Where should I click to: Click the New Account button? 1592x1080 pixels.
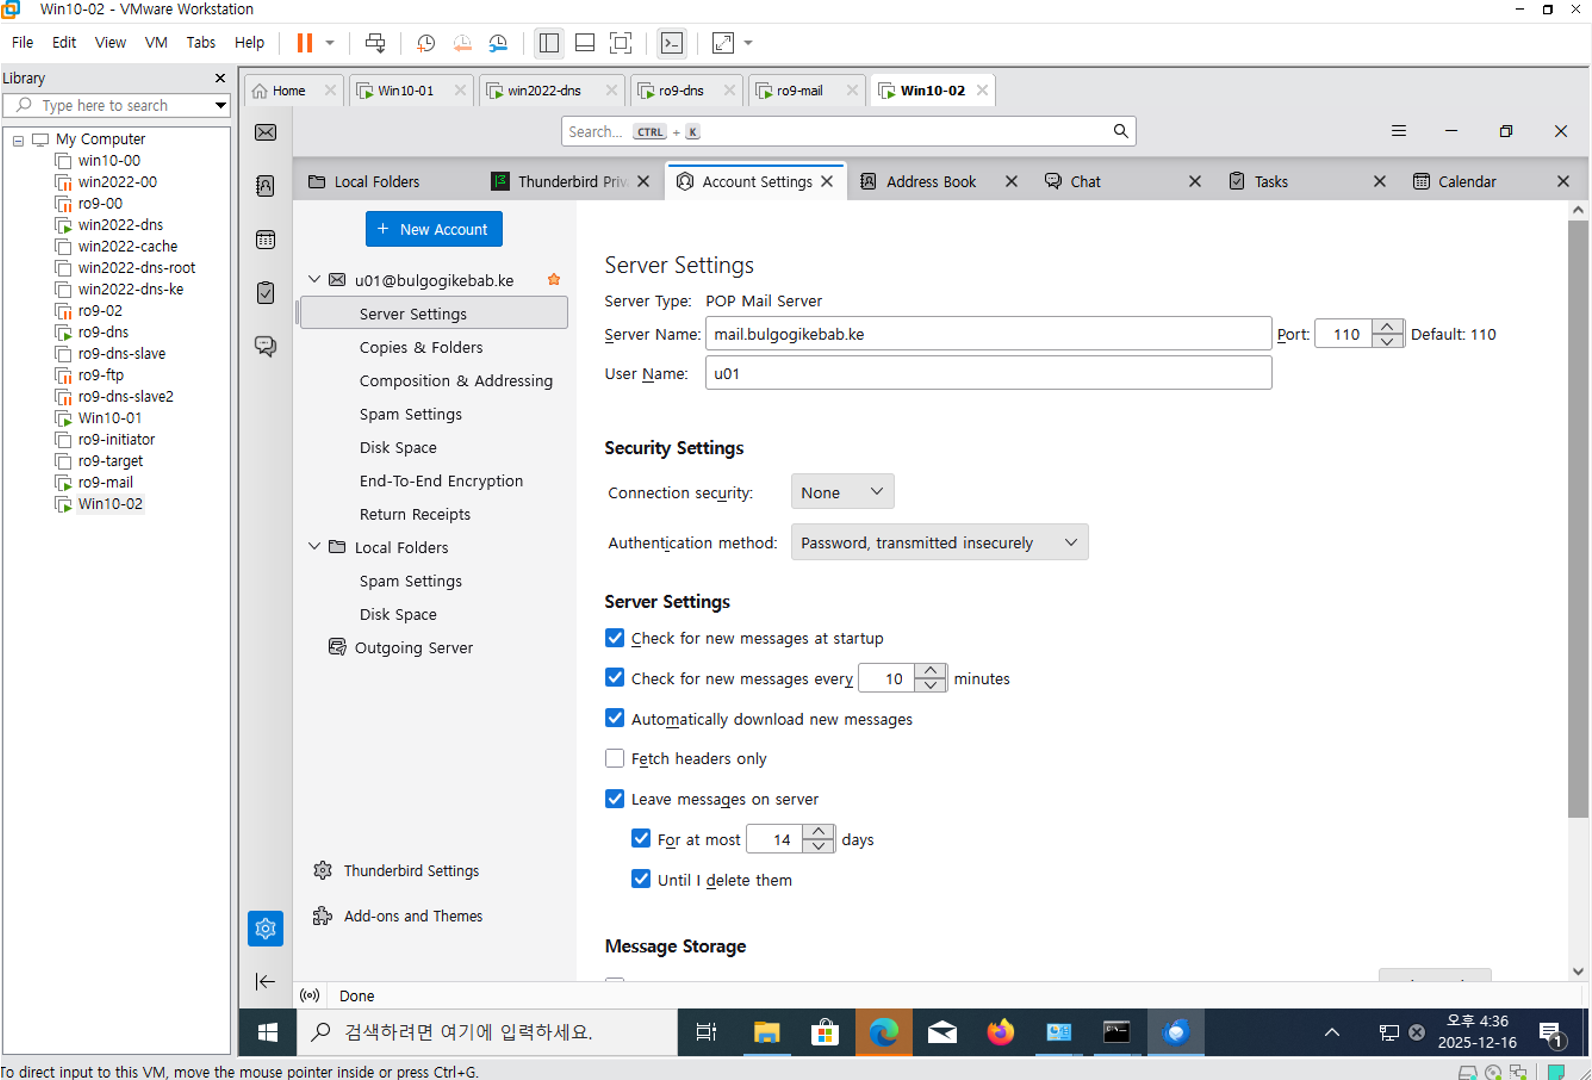[434, 229]
